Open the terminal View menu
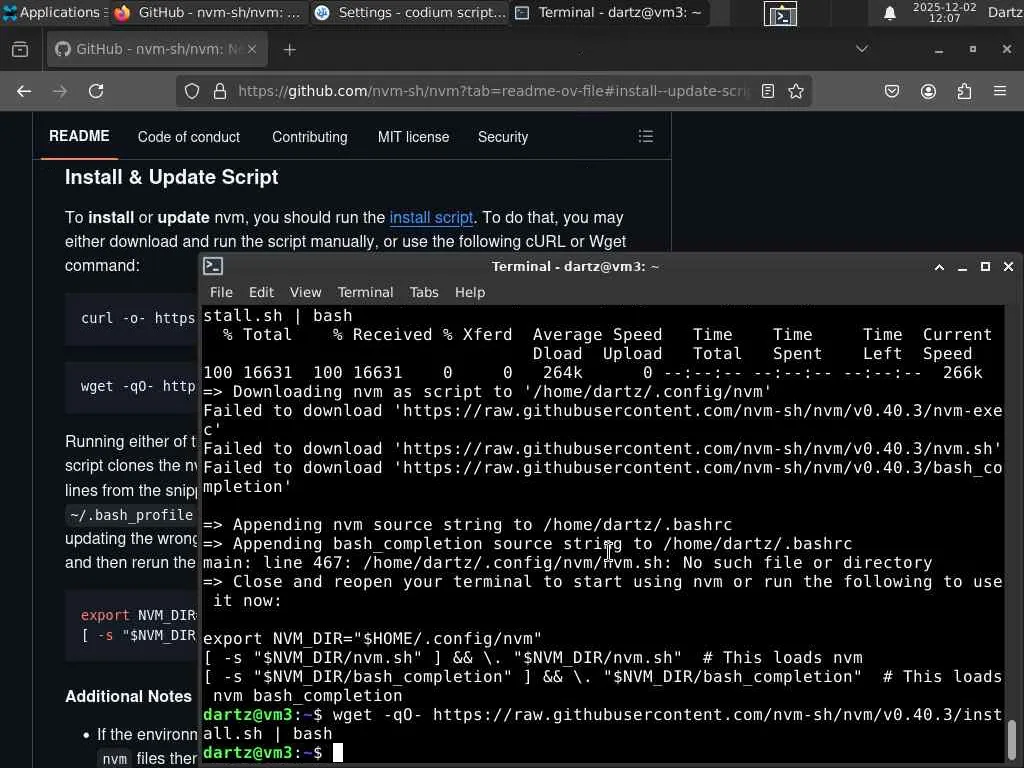The height and width of the screenshot is (768, 1024). [306, 293]
